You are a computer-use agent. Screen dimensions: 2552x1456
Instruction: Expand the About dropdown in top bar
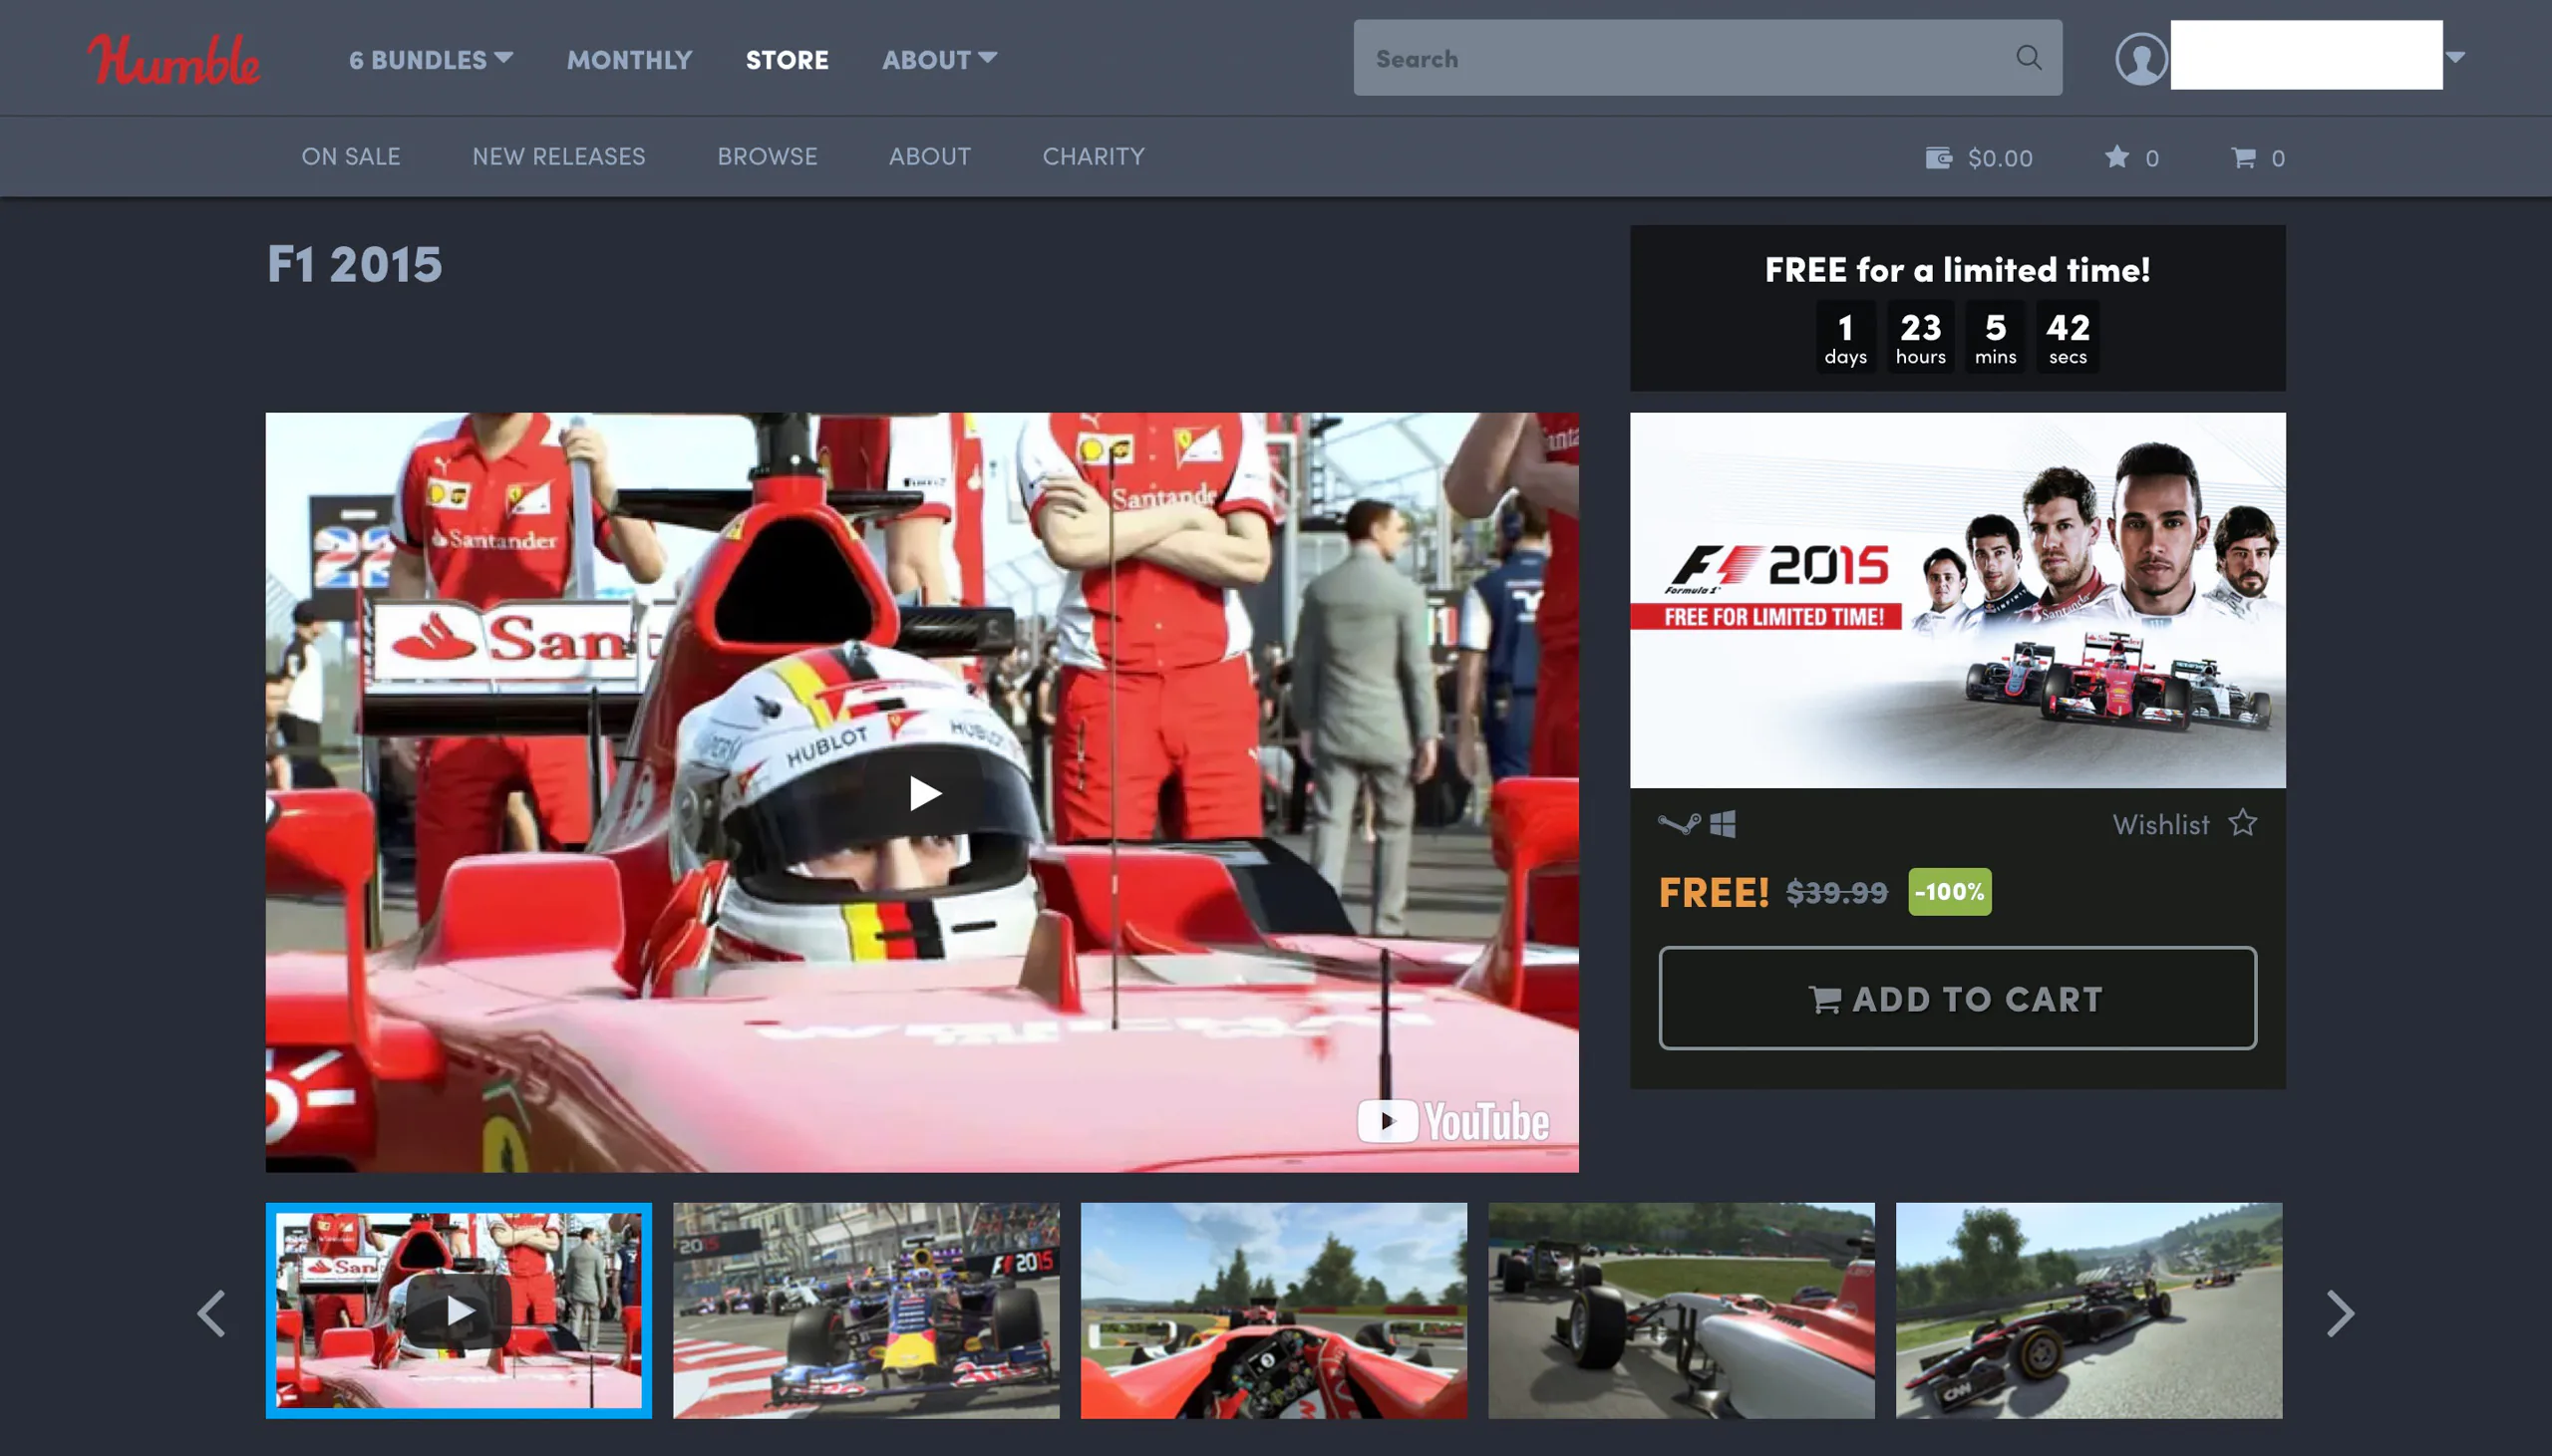tap(939, 59)
